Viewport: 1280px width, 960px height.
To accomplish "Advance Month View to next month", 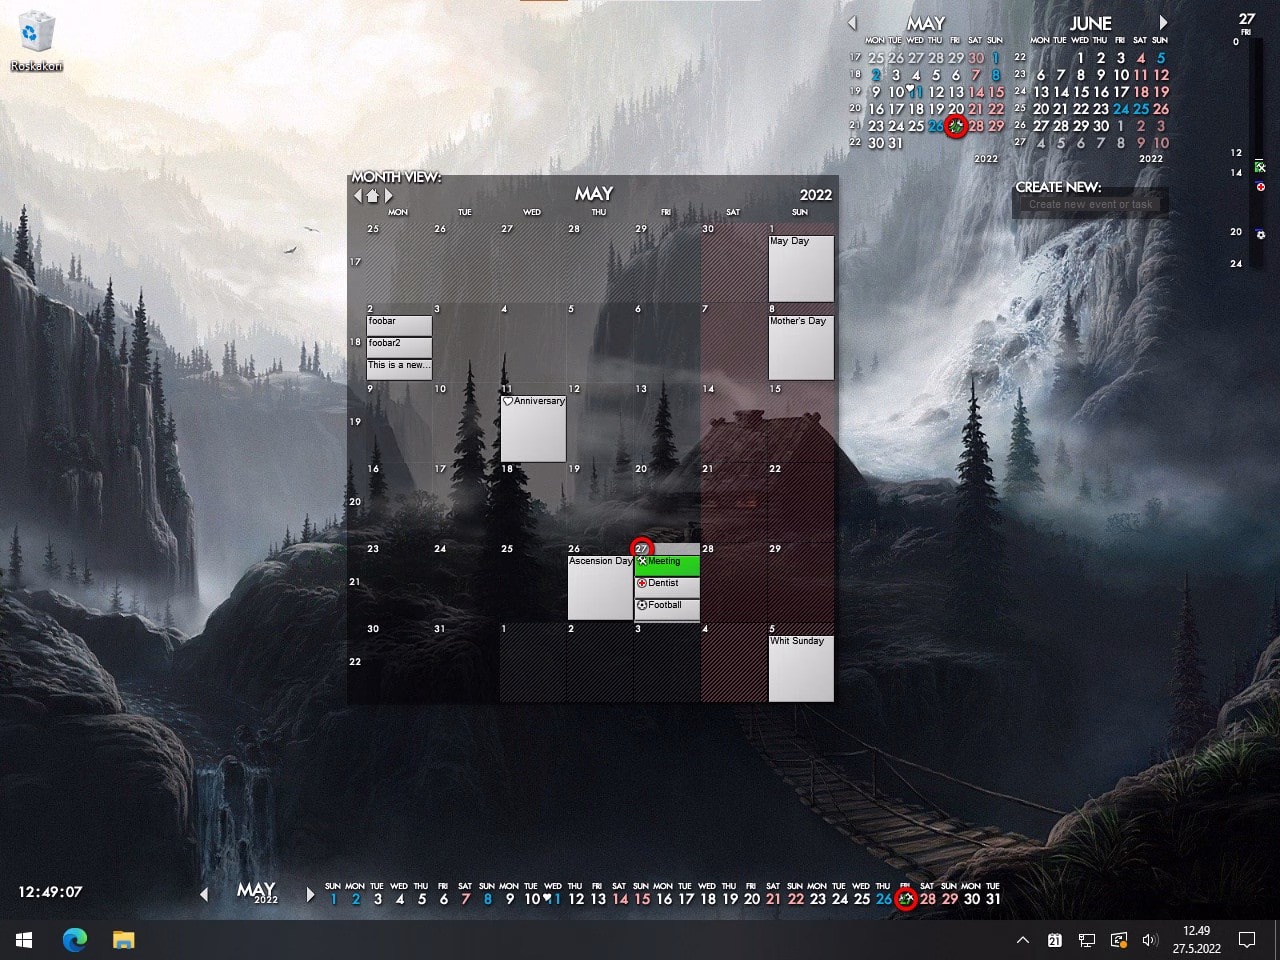I will point(389,196).
